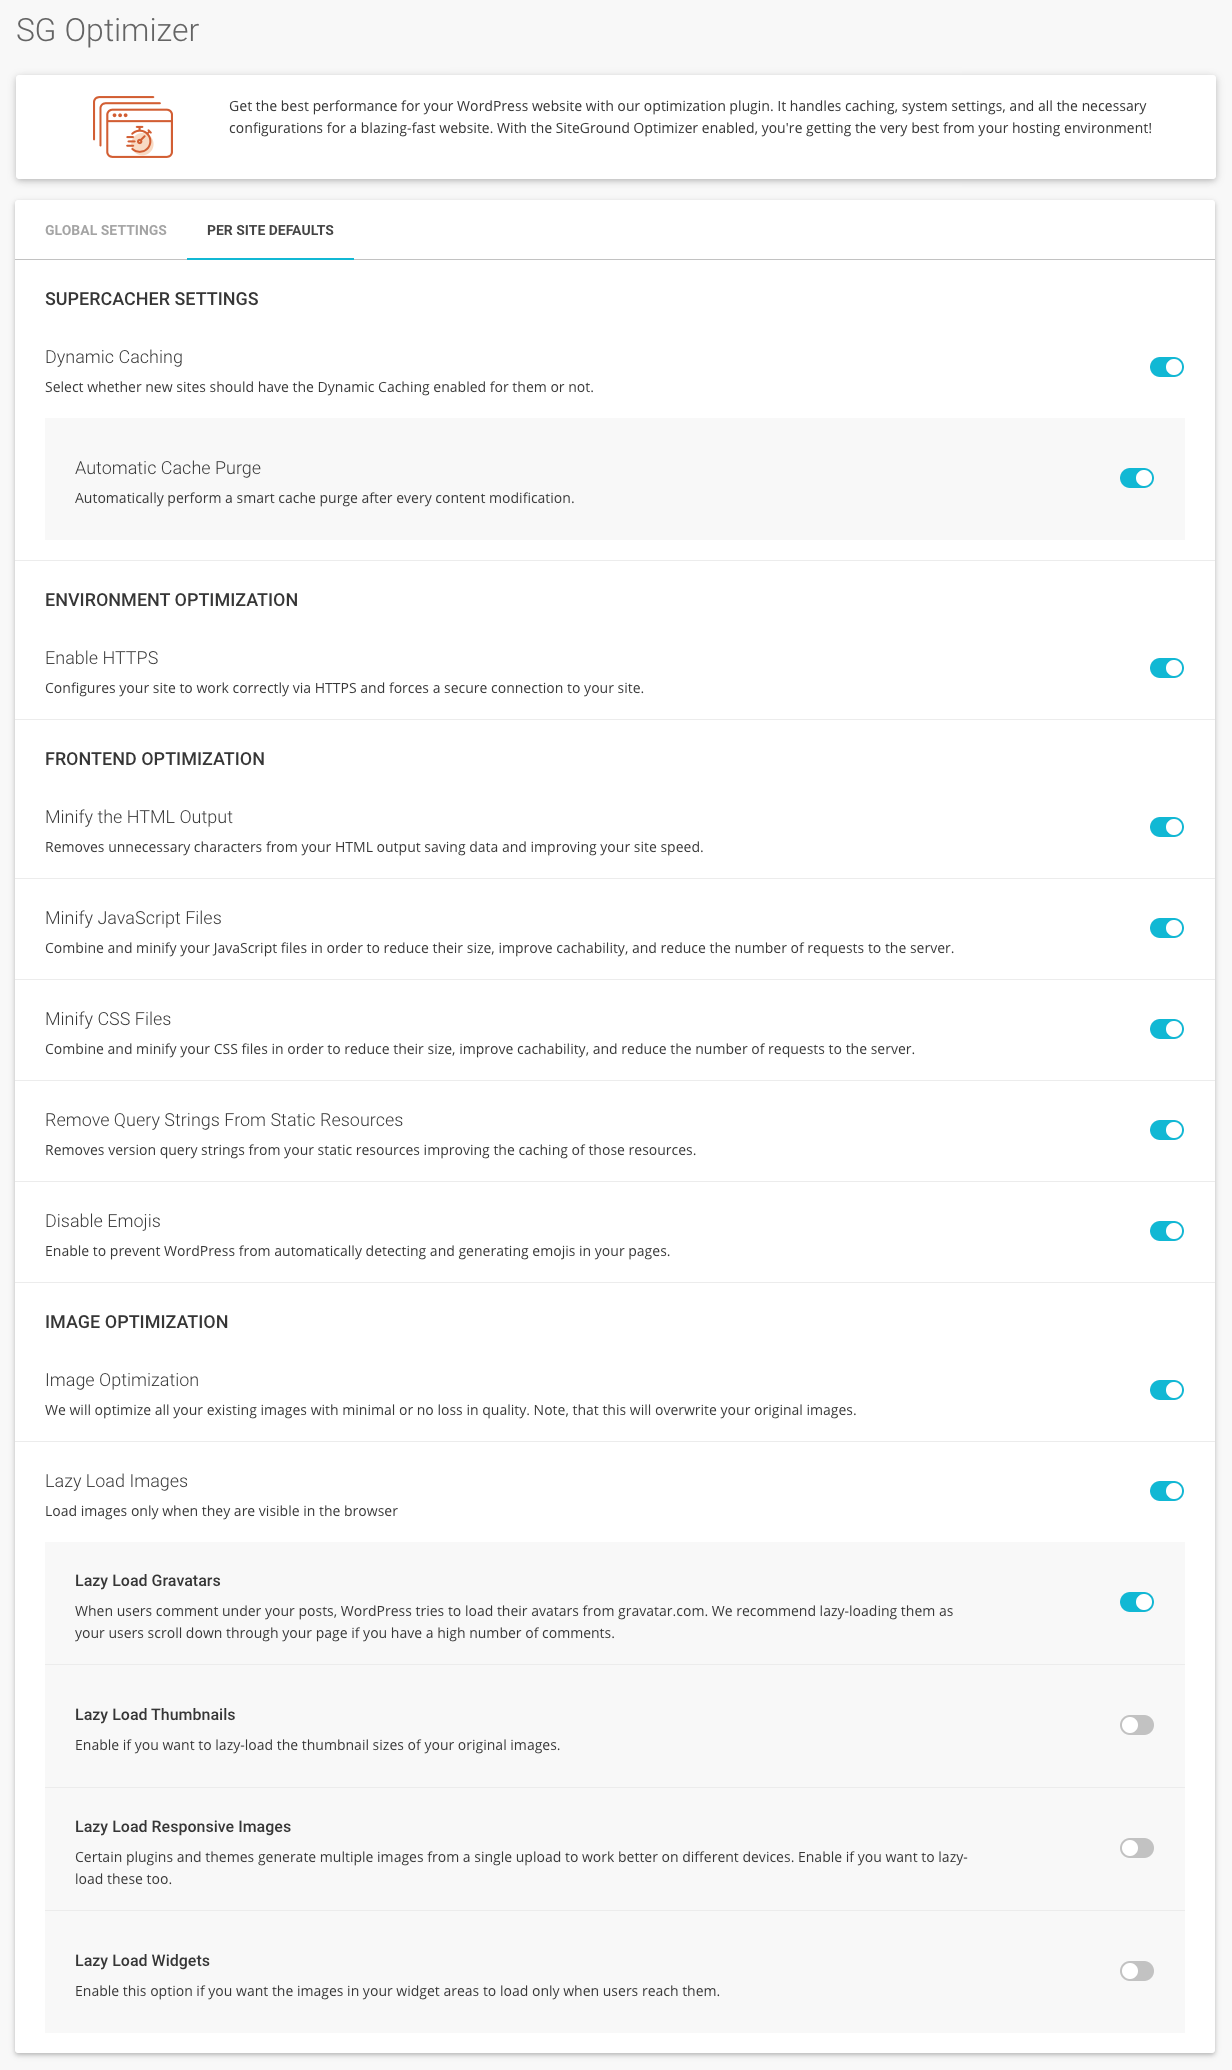Turn off Automatic Cache Purge
Screen dimensions: 1232x2070
coord(1136,478)
